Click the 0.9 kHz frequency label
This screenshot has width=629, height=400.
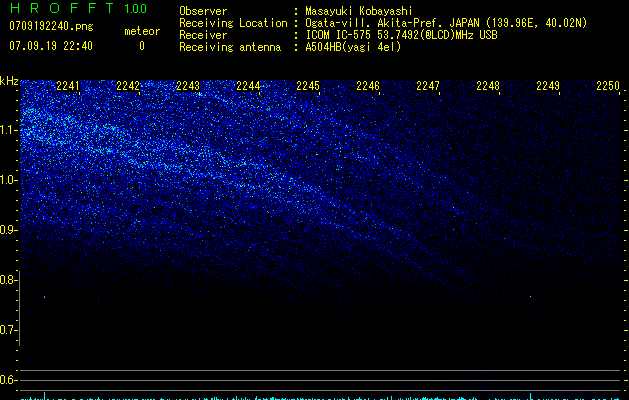point(9,230)
